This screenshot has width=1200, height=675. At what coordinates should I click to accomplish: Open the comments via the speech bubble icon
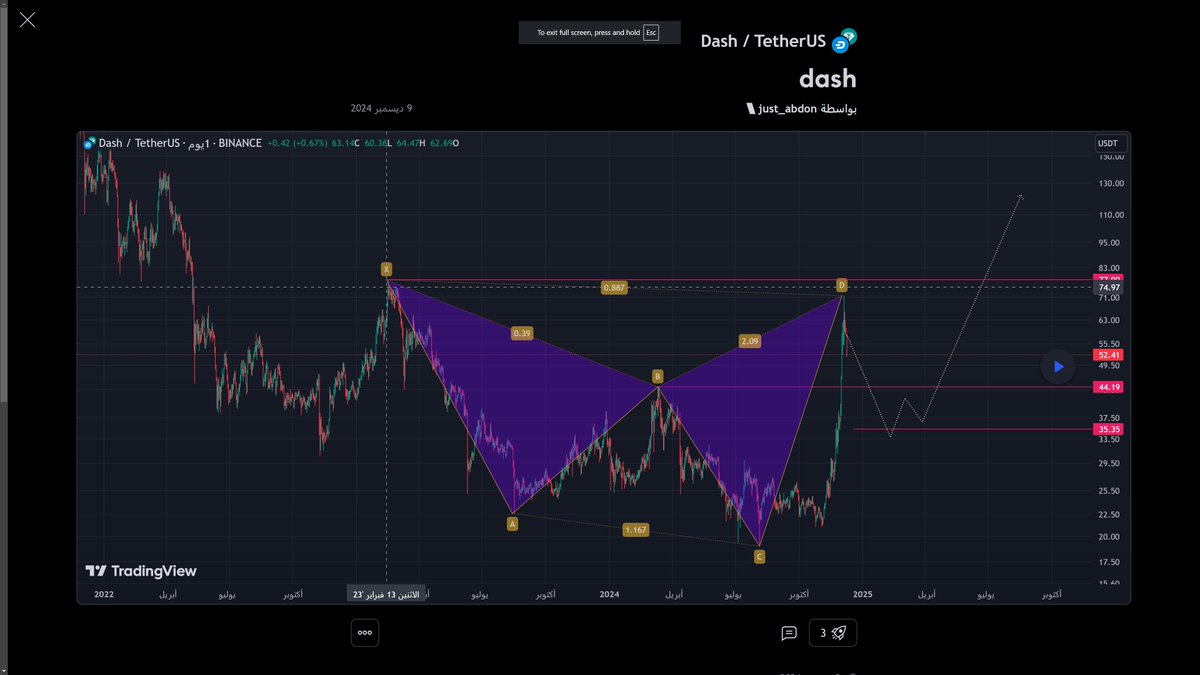coord(789,633)
